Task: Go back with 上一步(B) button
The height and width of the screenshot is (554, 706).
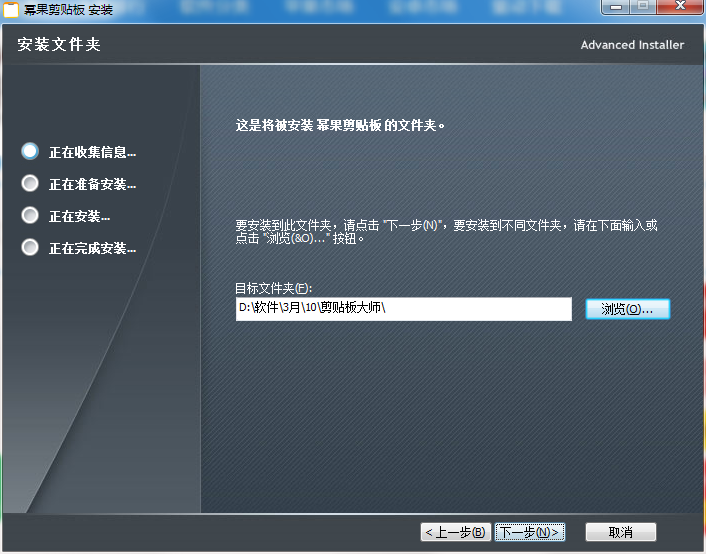Action: [456, 532]
